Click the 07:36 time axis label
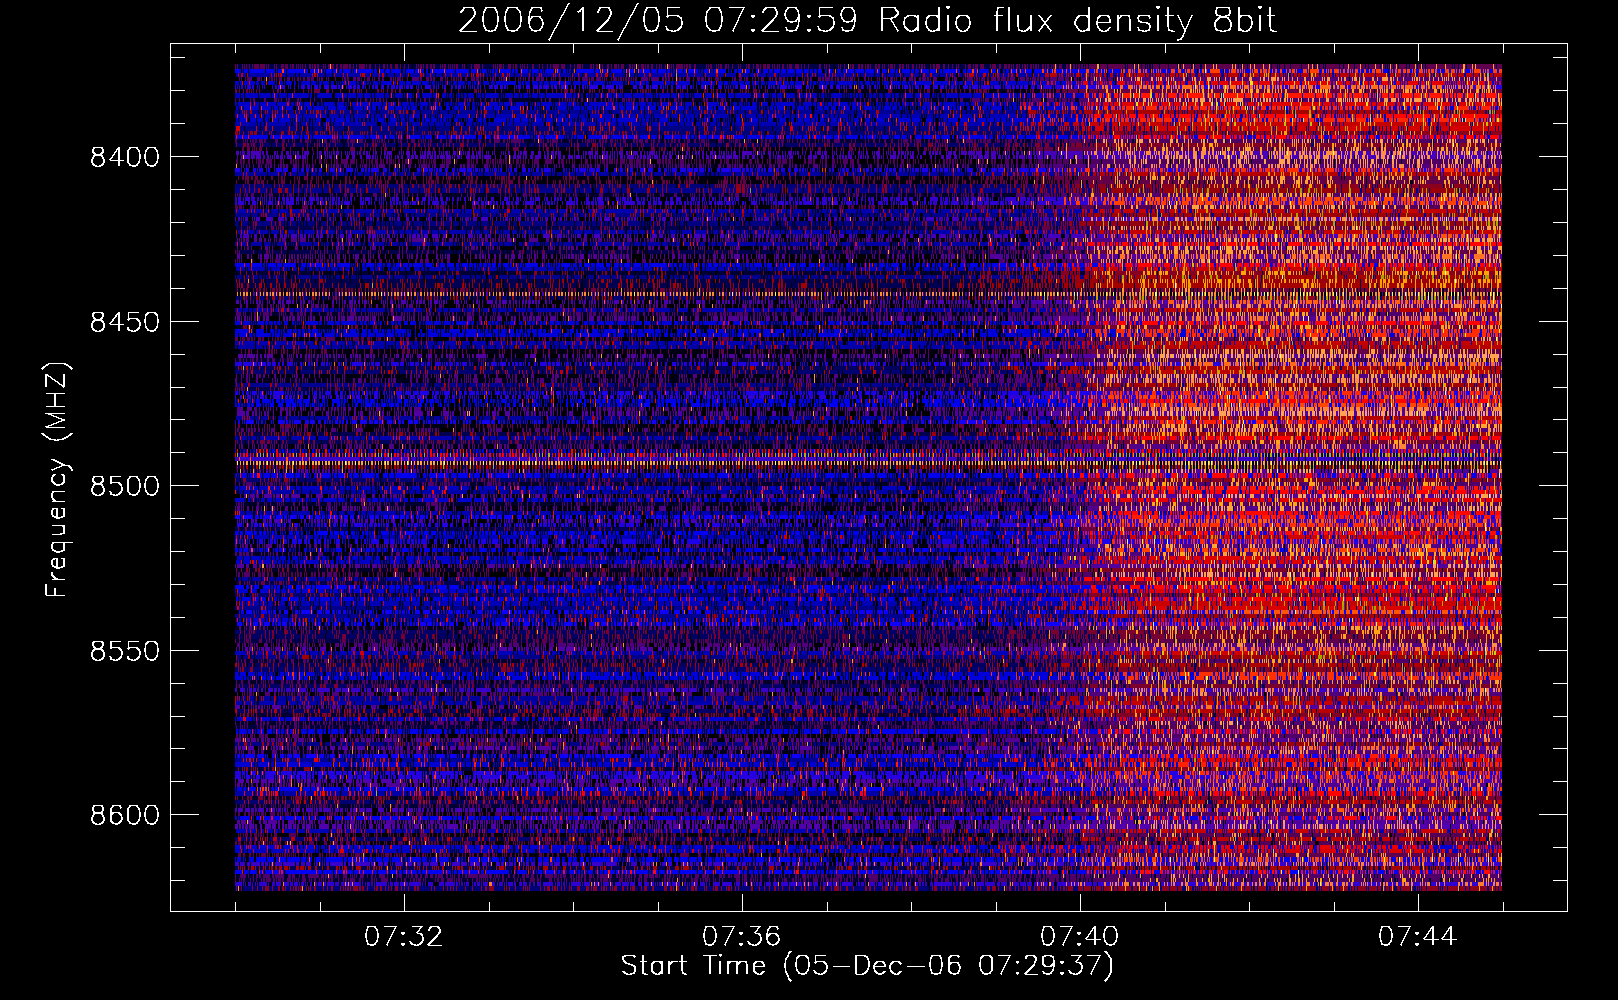 pyautogui.click(x=742, y=937)
